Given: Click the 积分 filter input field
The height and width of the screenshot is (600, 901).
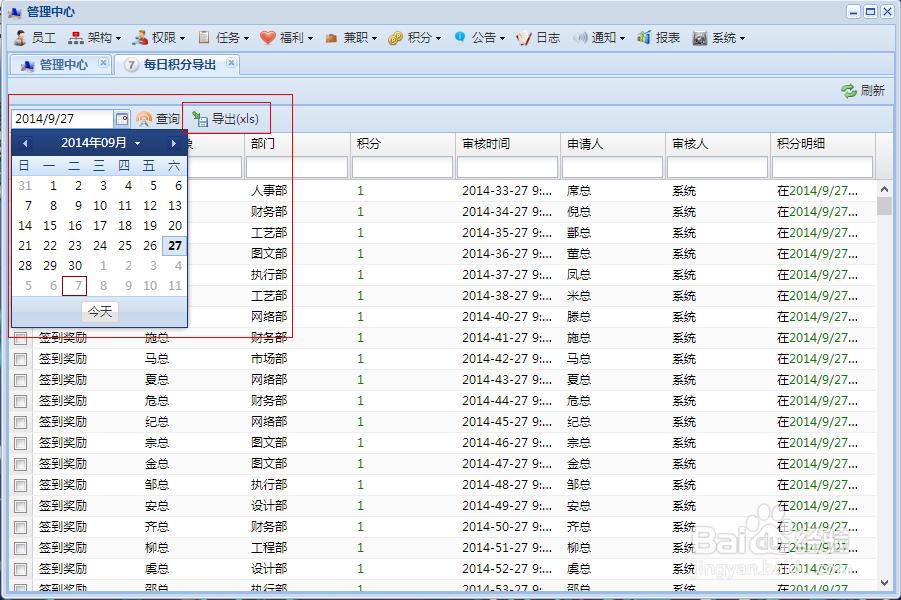Looking at the screenshot, I should tap(403, 167).
